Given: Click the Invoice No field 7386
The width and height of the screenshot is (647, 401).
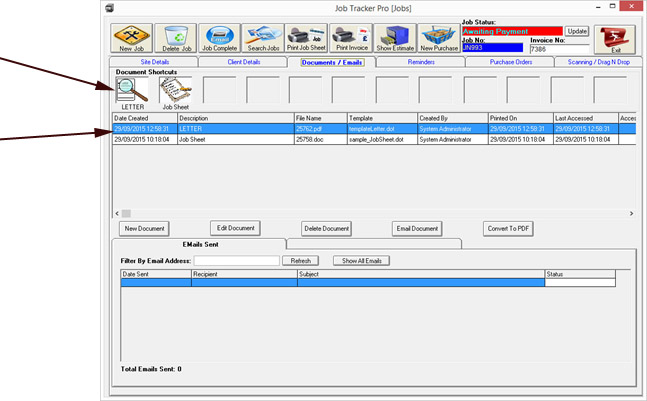Looking at the screenshot, I should pos(560,49).
